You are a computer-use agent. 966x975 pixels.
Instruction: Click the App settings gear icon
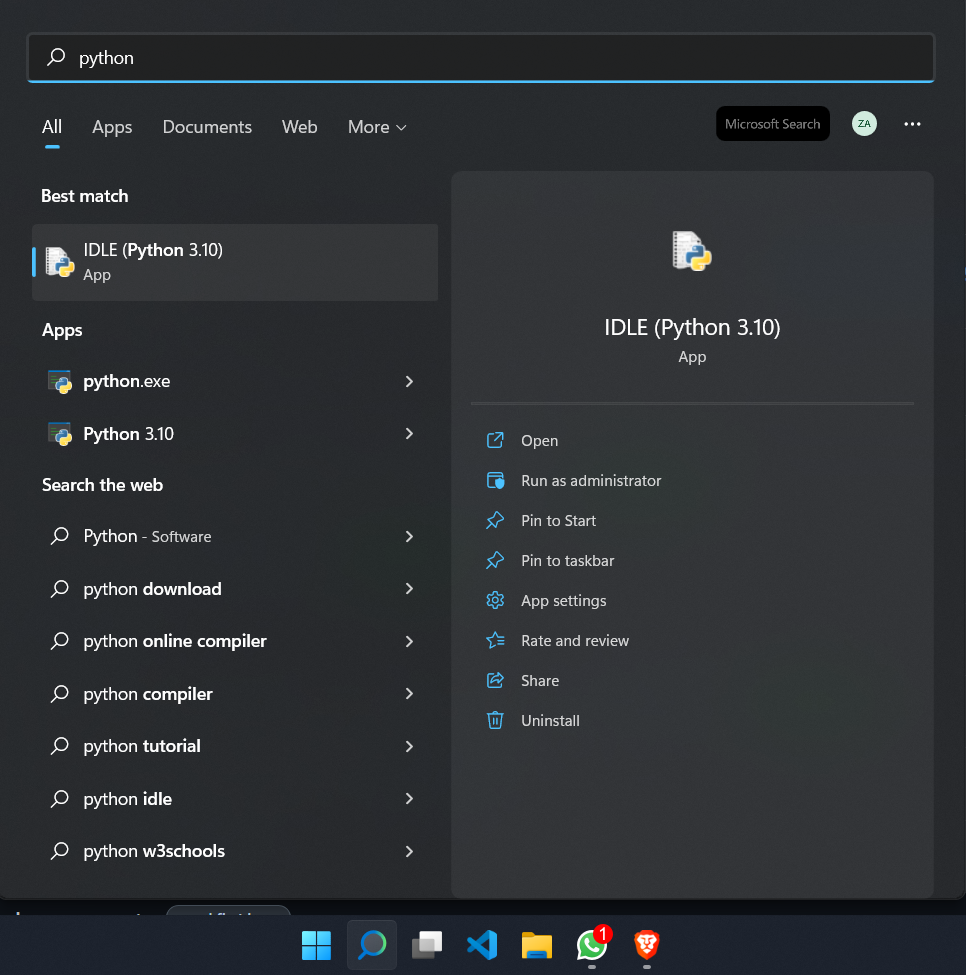495,601
